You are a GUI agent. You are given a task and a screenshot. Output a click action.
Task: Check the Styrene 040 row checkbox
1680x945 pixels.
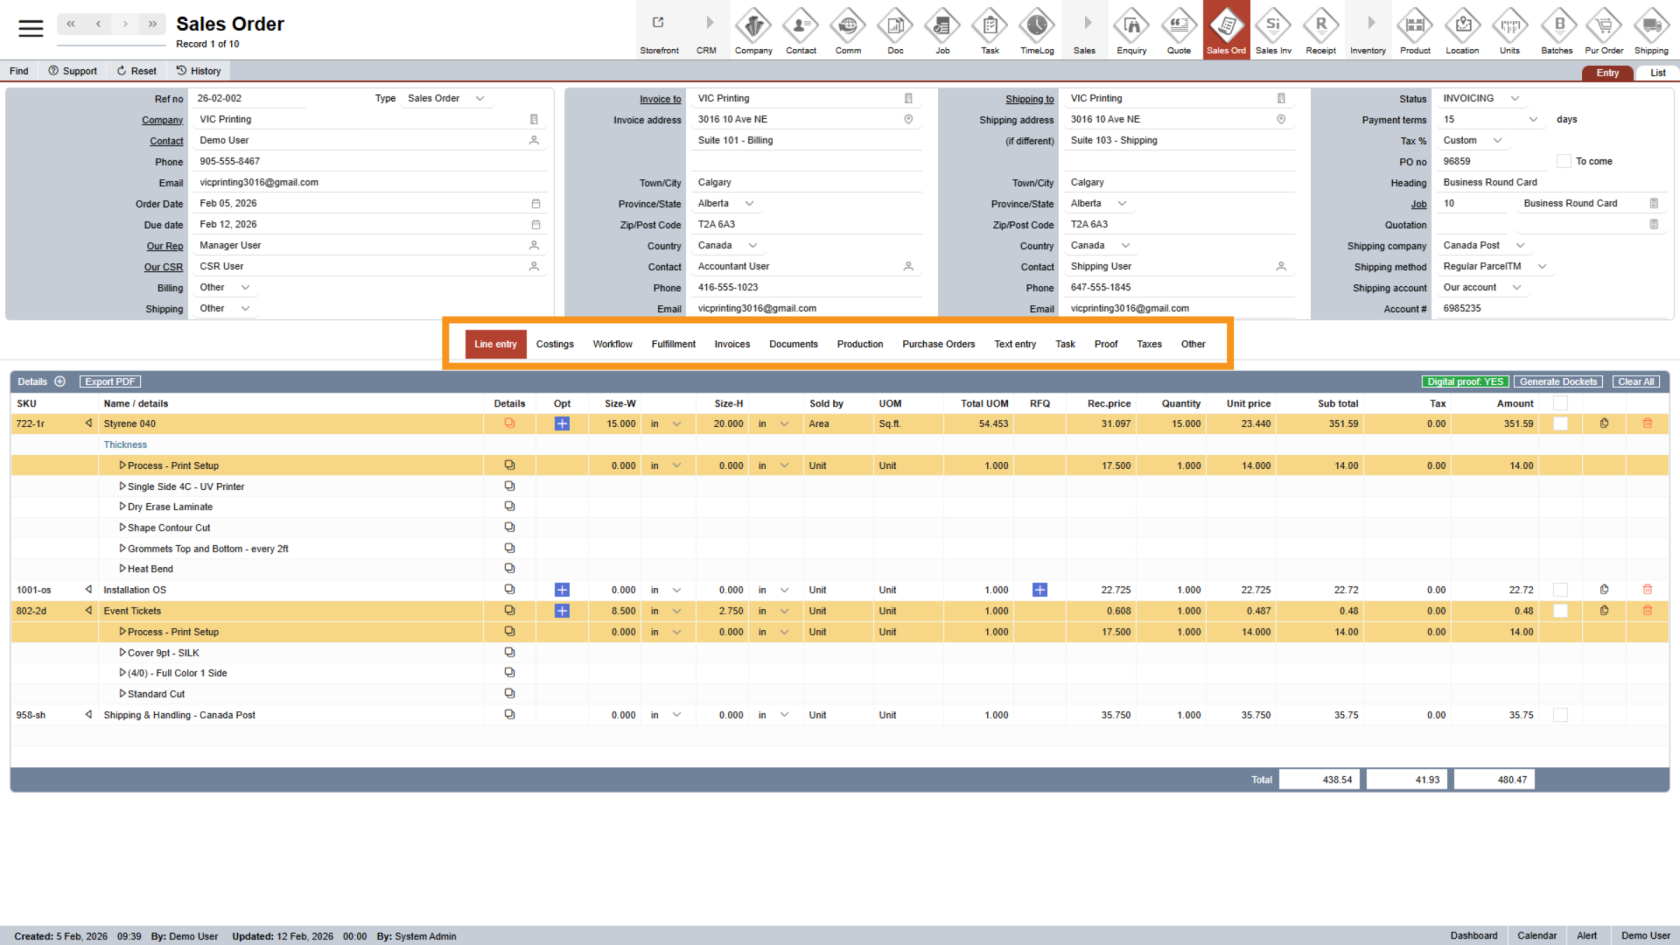tap(1560, 424)
